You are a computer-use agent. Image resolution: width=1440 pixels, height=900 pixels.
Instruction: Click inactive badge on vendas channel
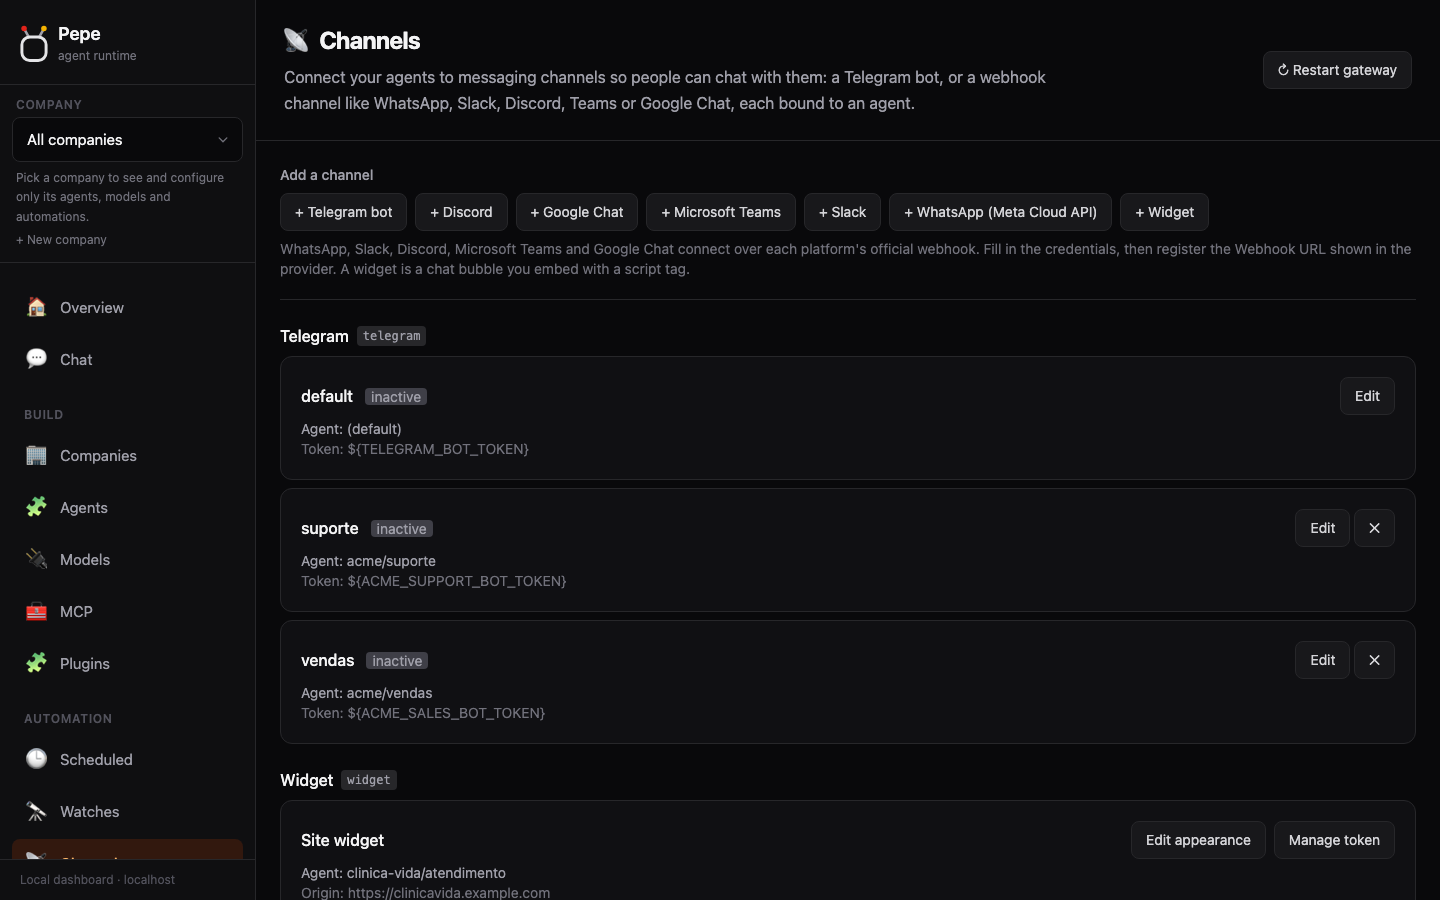click(x=397, y=661)
